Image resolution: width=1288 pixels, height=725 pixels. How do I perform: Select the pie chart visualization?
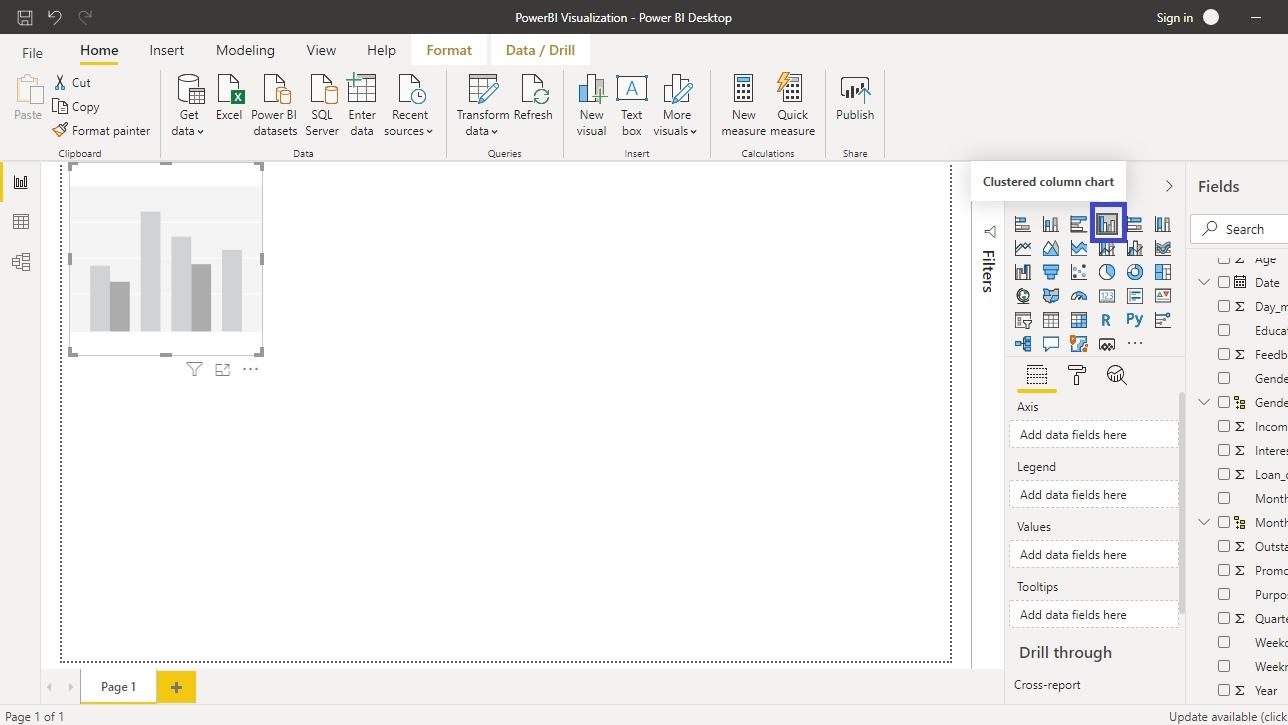pos(1107,272)
